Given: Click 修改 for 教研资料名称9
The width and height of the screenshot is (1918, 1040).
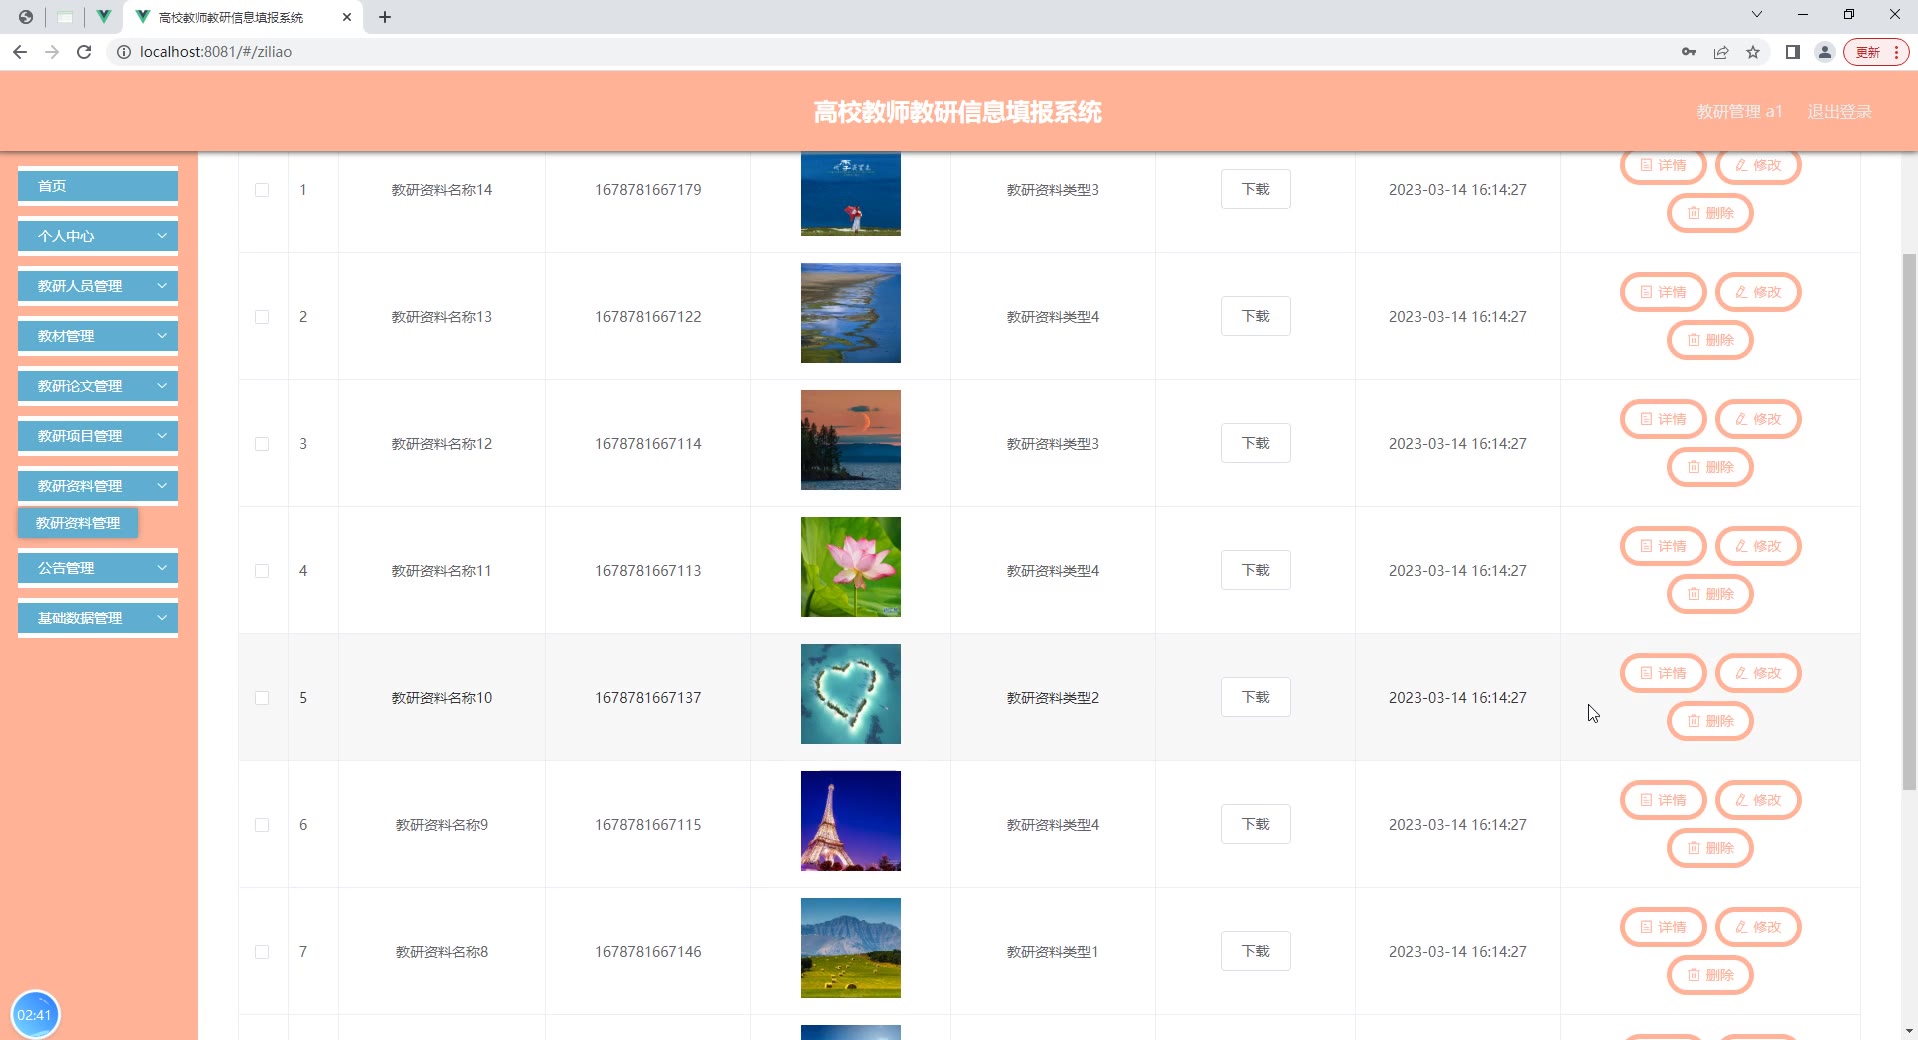Looking at the screenshot, I should [1758, 800].
